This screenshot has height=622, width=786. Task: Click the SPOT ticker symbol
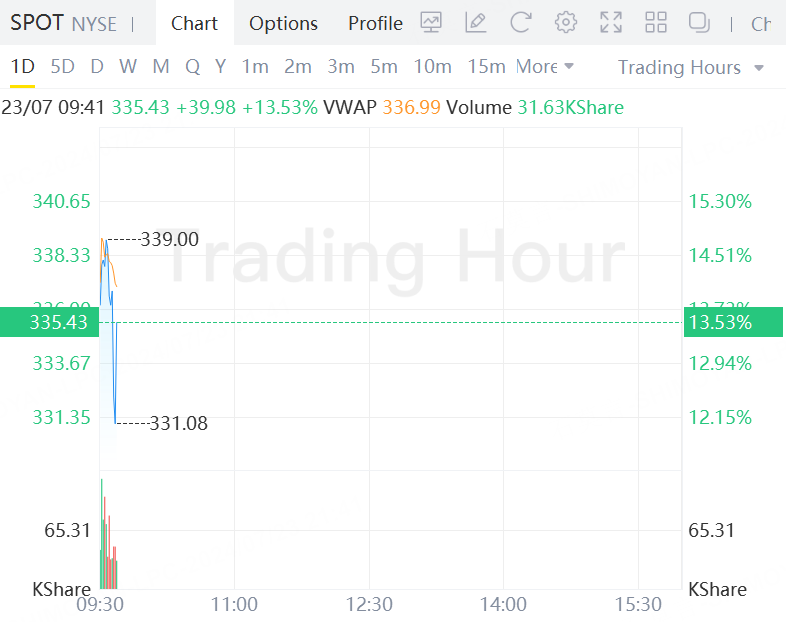[x=37, y=23]
